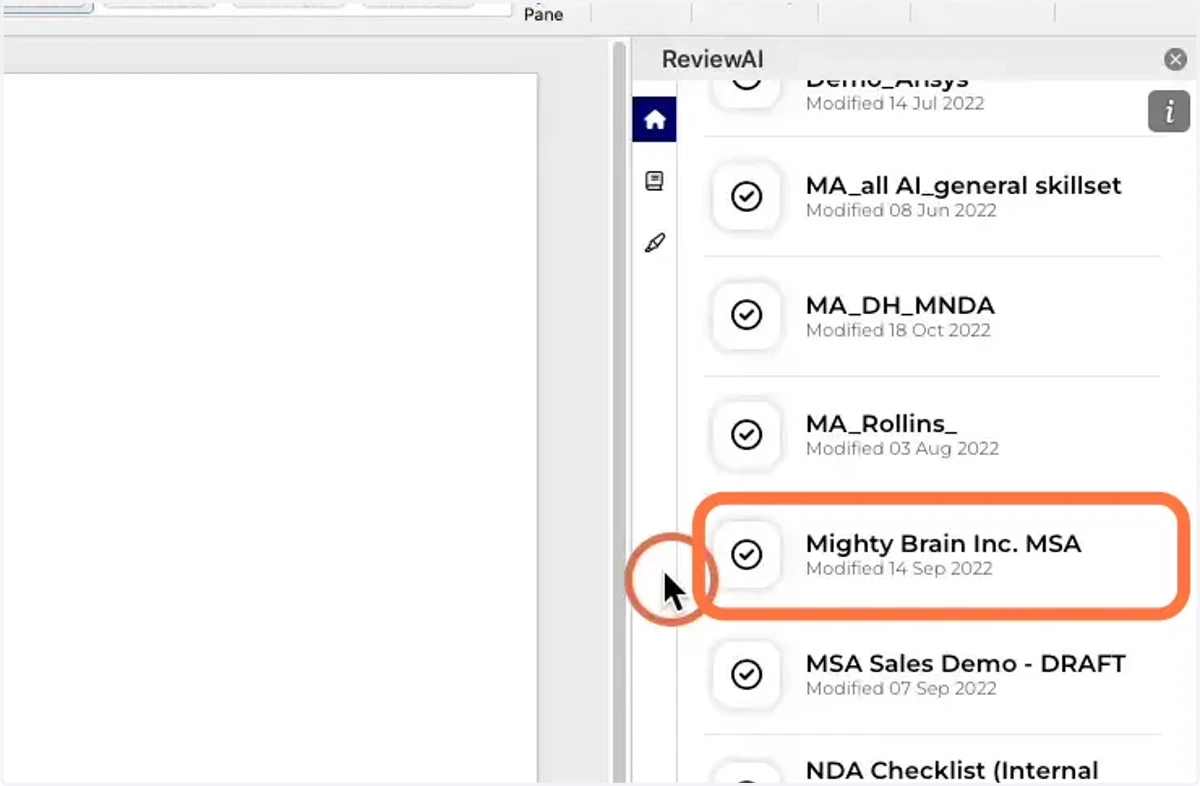Click the Pane ribbon label
Viewport: 1200px width, 786px height.
click(x=543, y=14)
